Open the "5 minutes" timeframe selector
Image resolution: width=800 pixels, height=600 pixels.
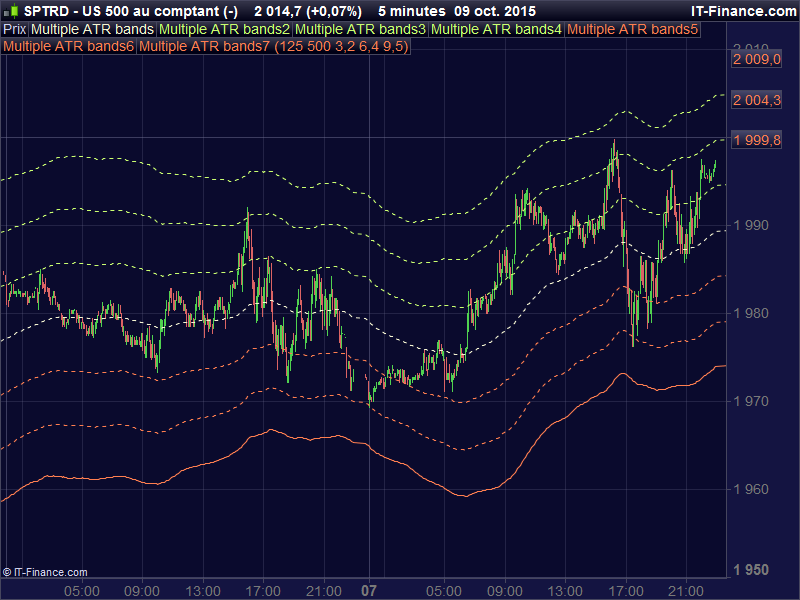tap(411, 10)
